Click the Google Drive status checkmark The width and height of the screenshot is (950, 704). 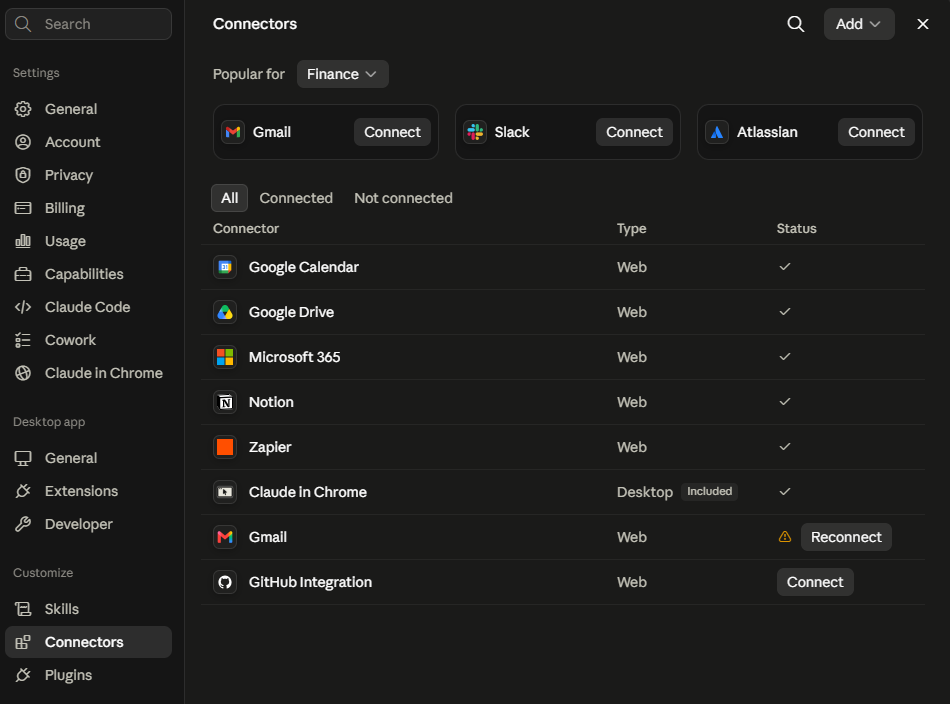(785, 311)
